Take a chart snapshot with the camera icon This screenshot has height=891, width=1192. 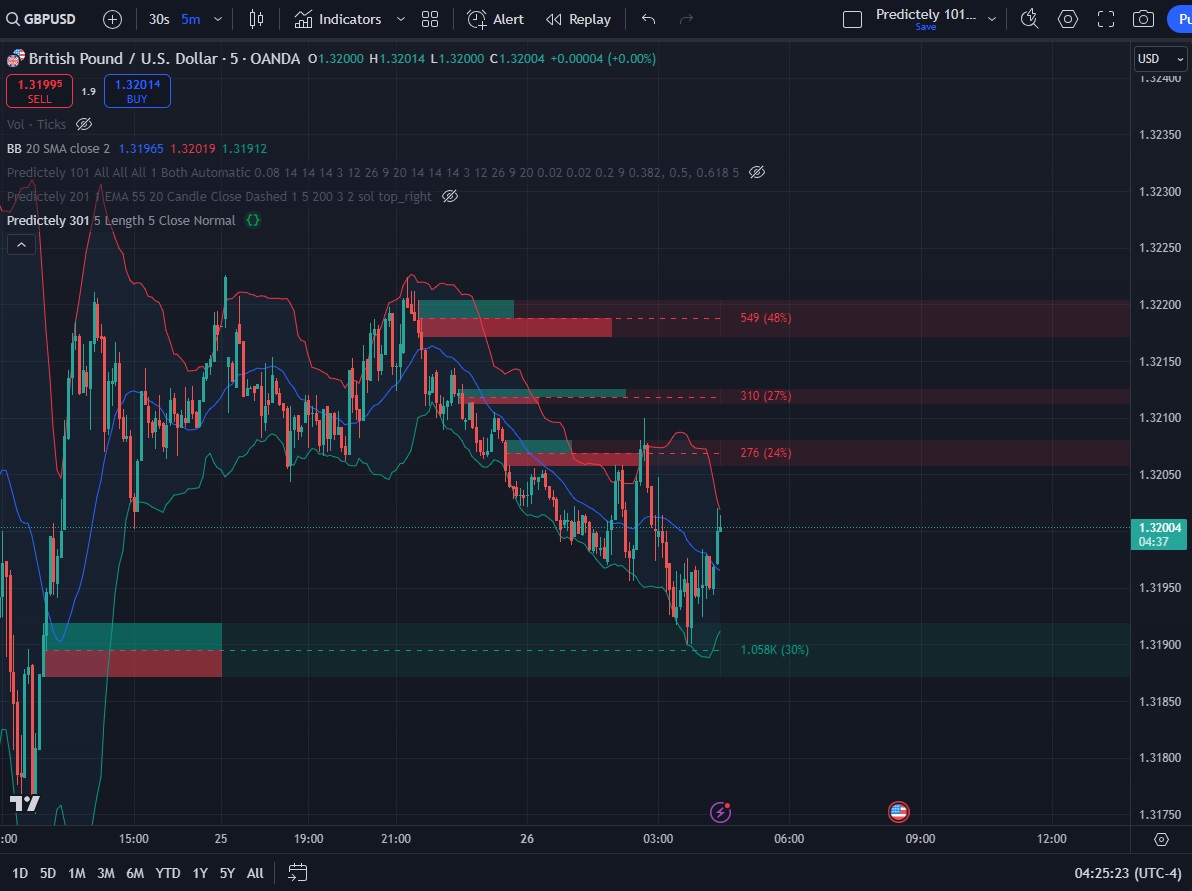point(1143,19)
